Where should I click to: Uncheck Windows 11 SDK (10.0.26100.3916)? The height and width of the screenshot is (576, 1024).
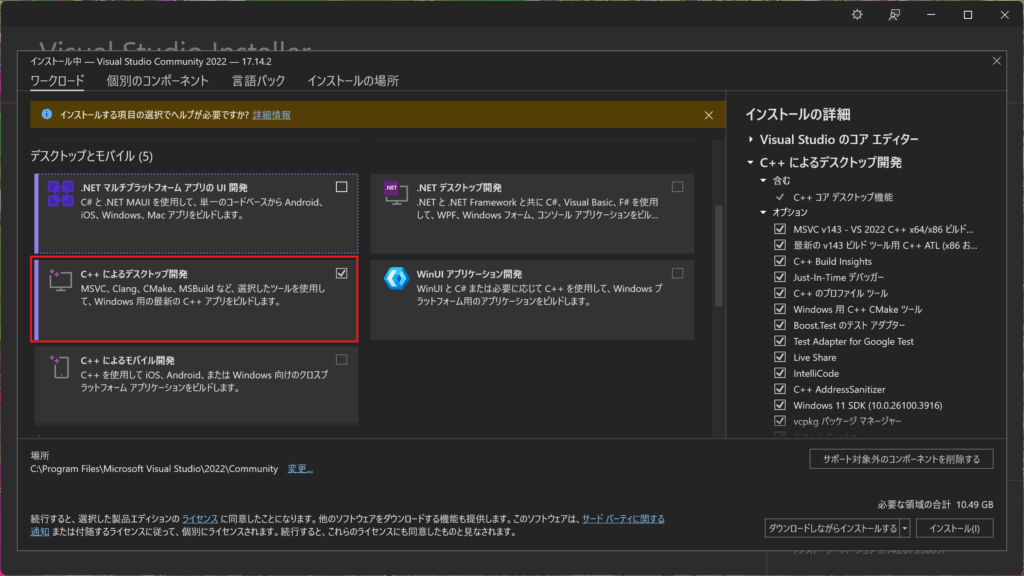(780, 405)
